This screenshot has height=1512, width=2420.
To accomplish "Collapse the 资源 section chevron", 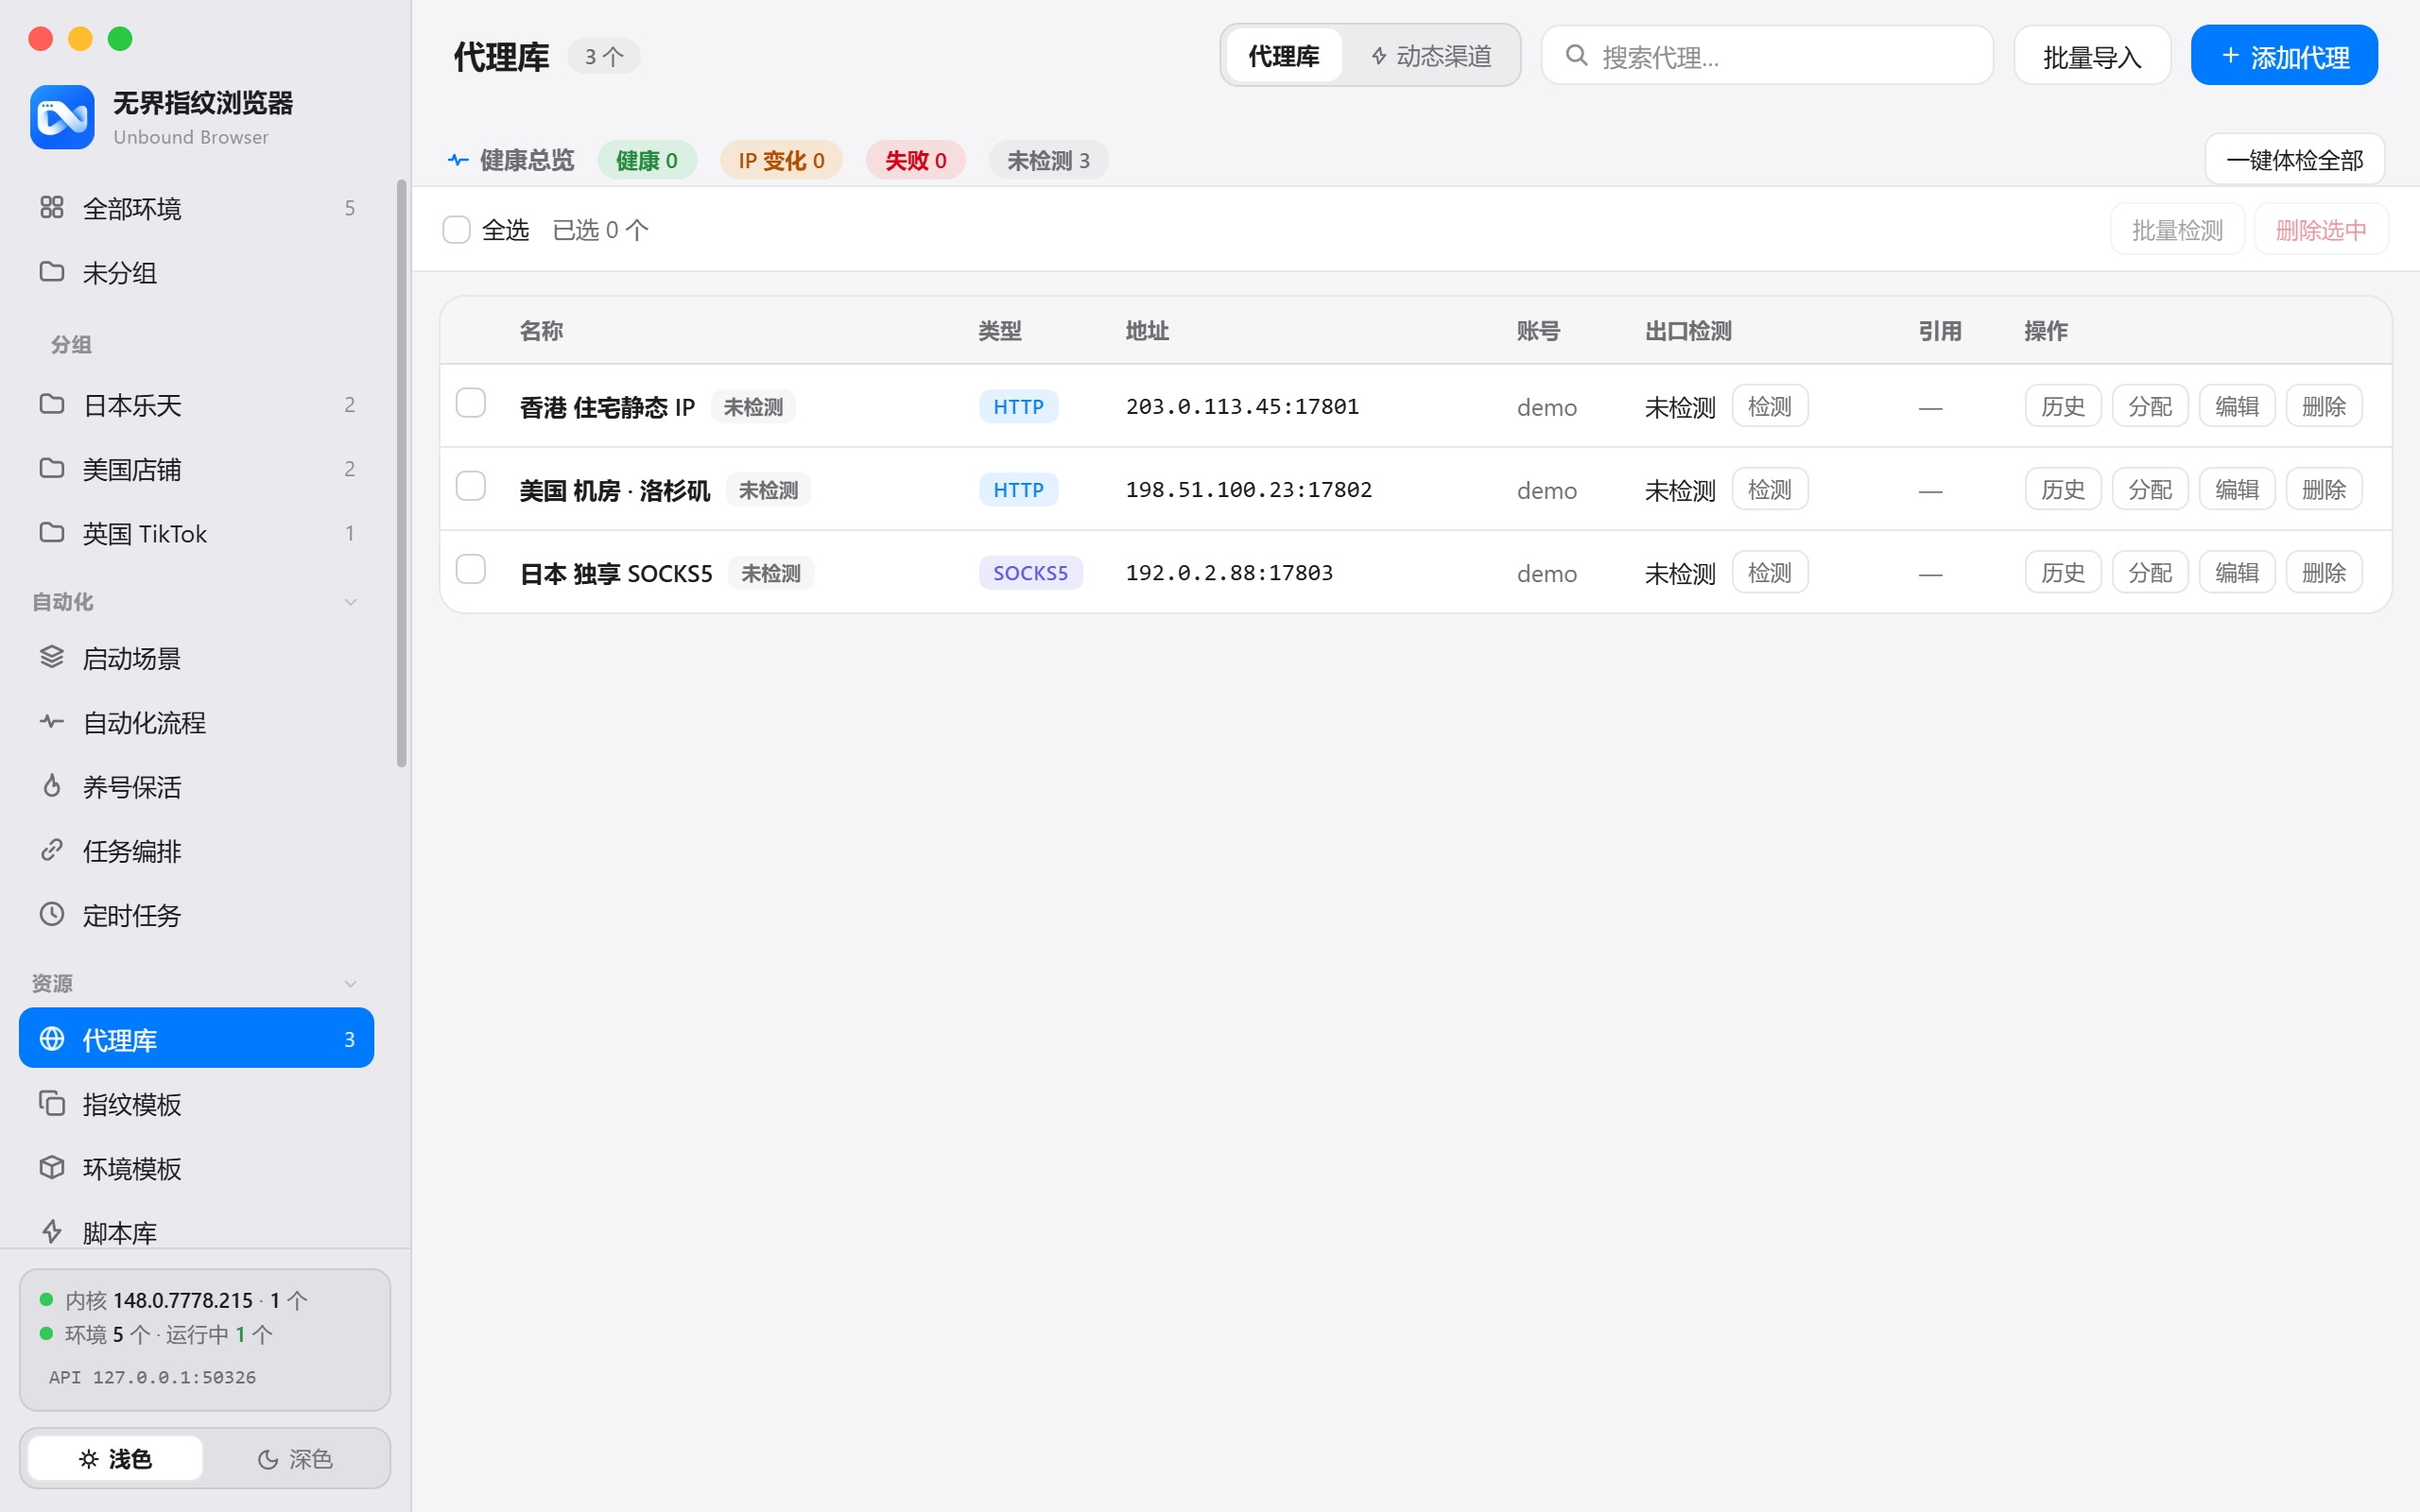I will coord(350,984).
